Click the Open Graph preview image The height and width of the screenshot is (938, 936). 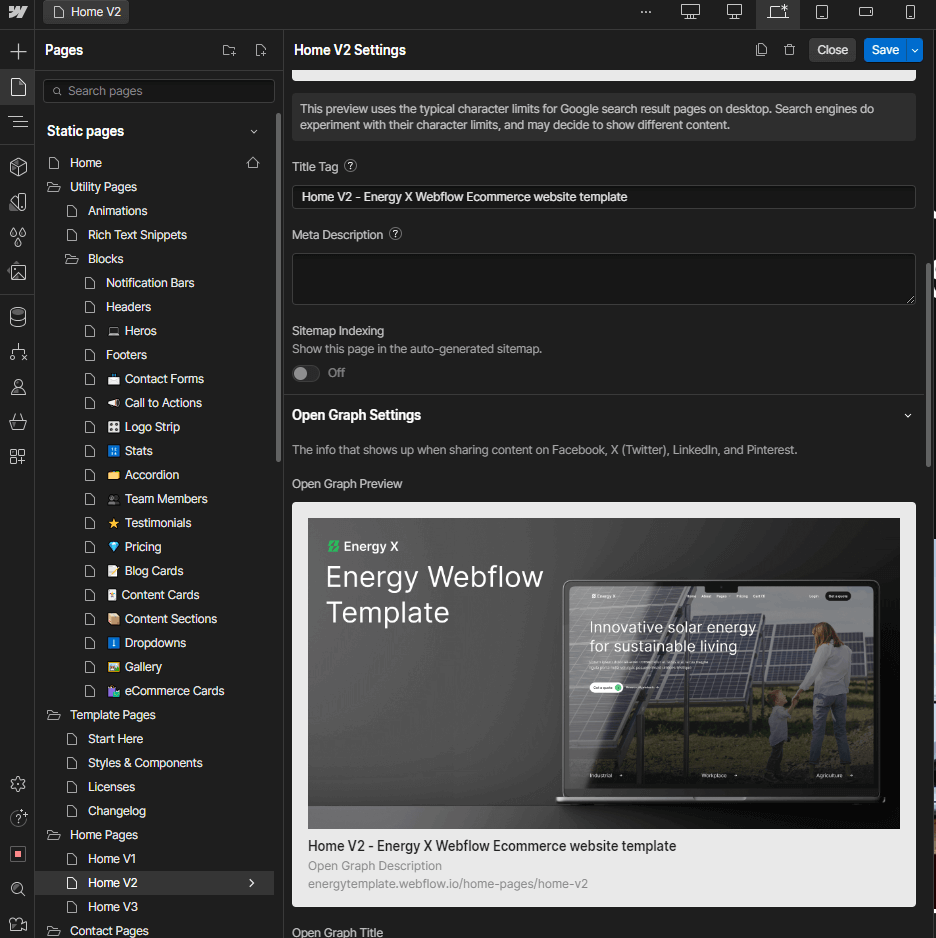pos(603,673)
